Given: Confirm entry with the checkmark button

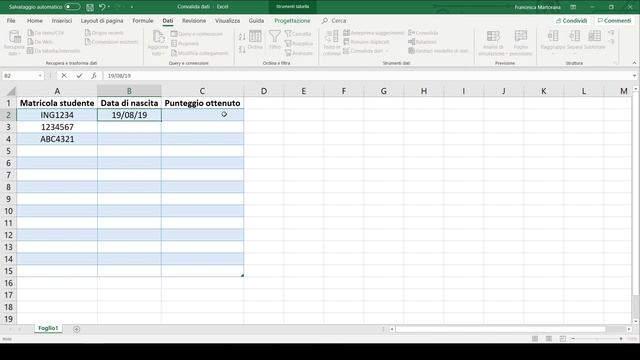Looking at the screenshot, I should pos(79,76).
